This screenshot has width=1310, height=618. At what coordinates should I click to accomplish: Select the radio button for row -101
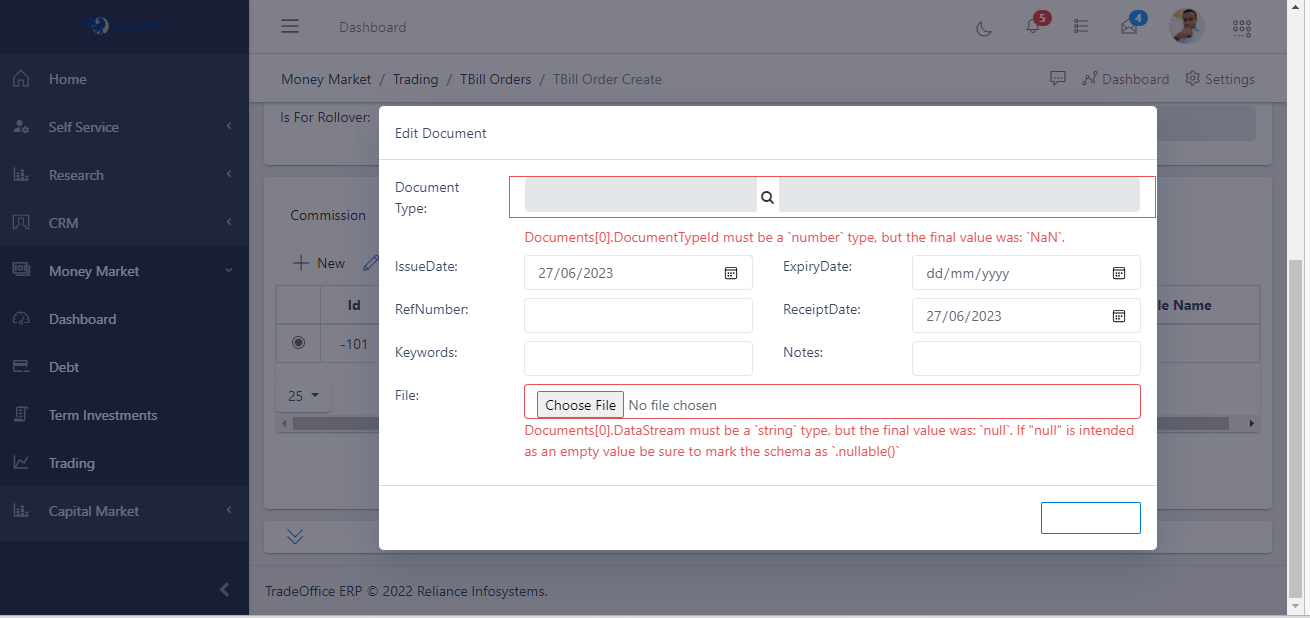pos(298,343)
